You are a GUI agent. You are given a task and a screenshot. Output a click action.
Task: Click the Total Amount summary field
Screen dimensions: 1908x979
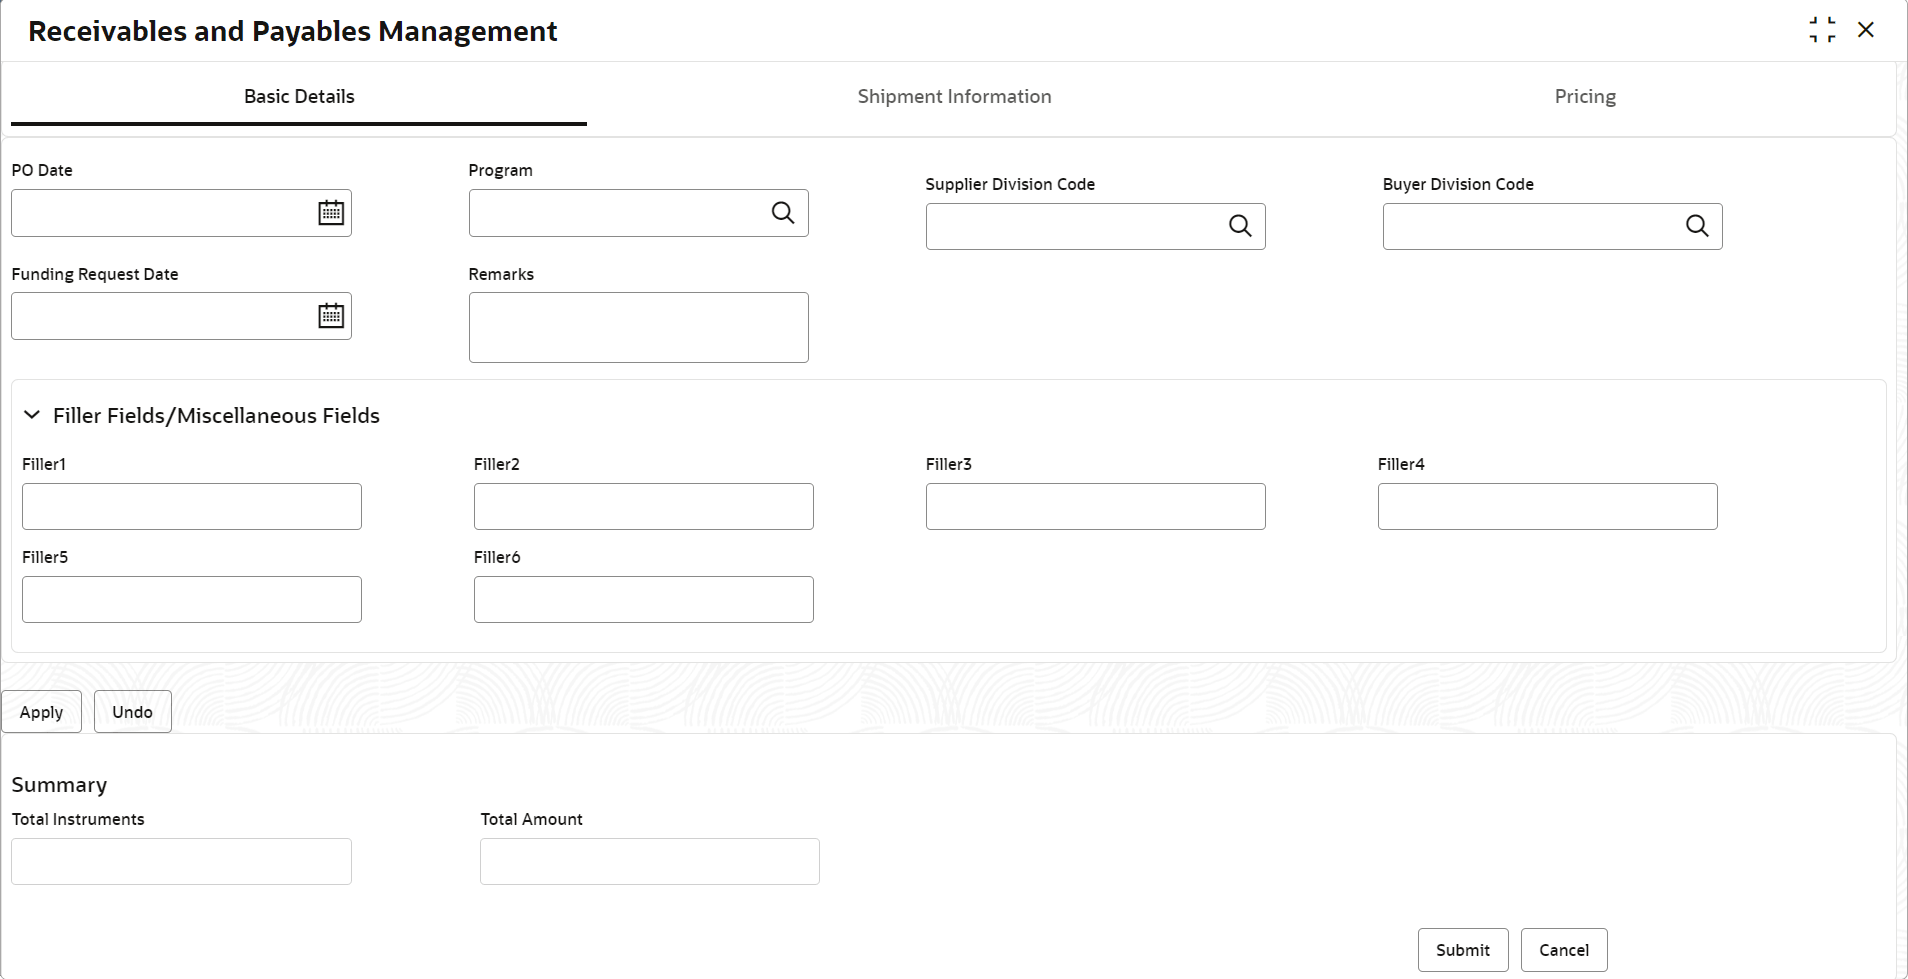point(649,862)
